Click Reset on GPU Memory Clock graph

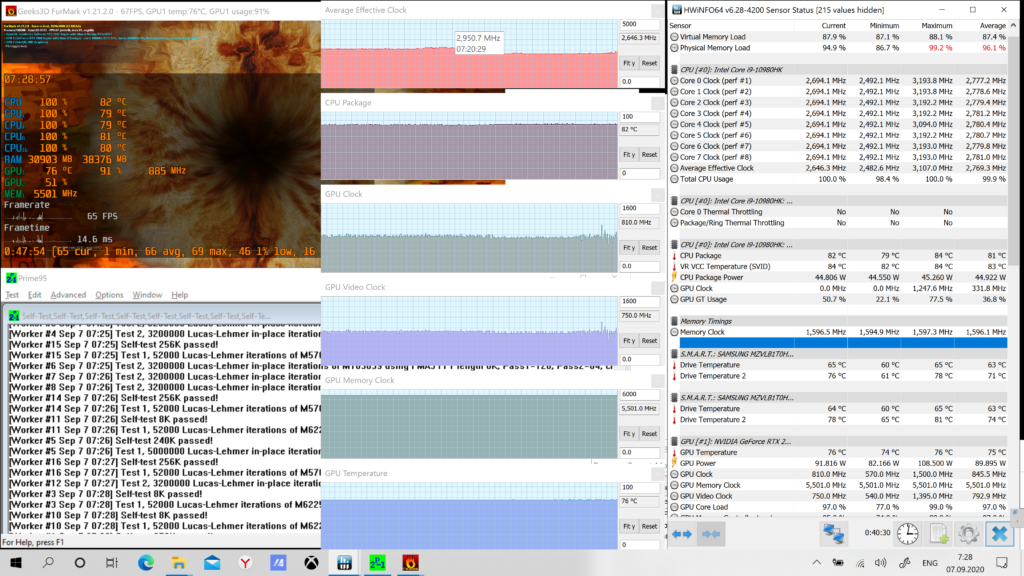[x=649, y=434]
